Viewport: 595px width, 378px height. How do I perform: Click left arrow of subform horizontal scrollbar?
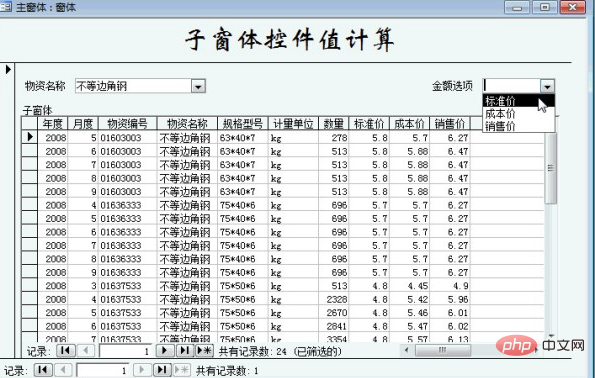tap(407, 350)
